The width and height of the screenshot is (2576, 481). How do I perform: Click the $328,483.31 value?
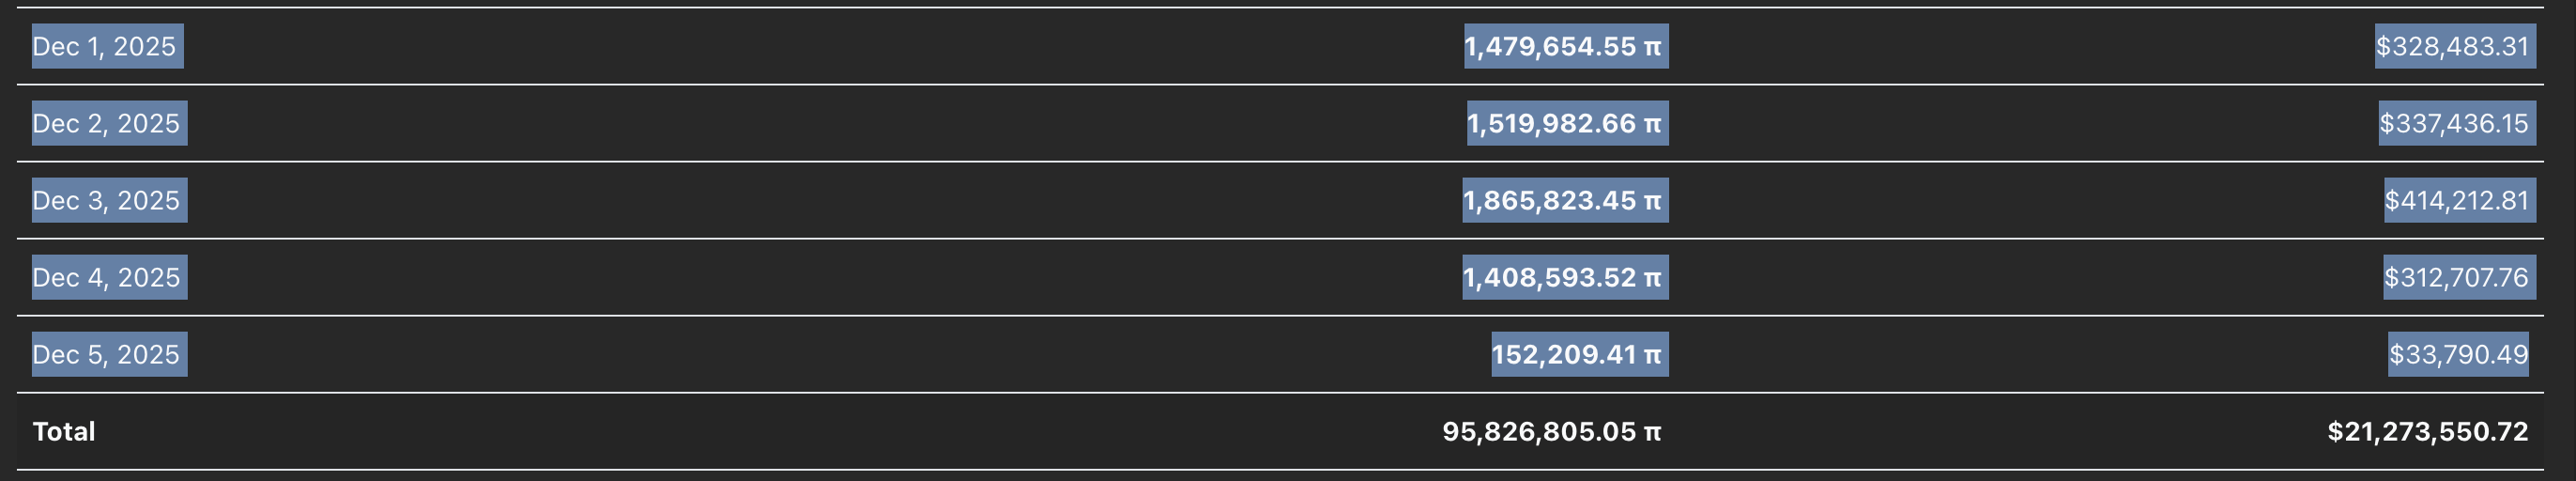pos(2452,47)
